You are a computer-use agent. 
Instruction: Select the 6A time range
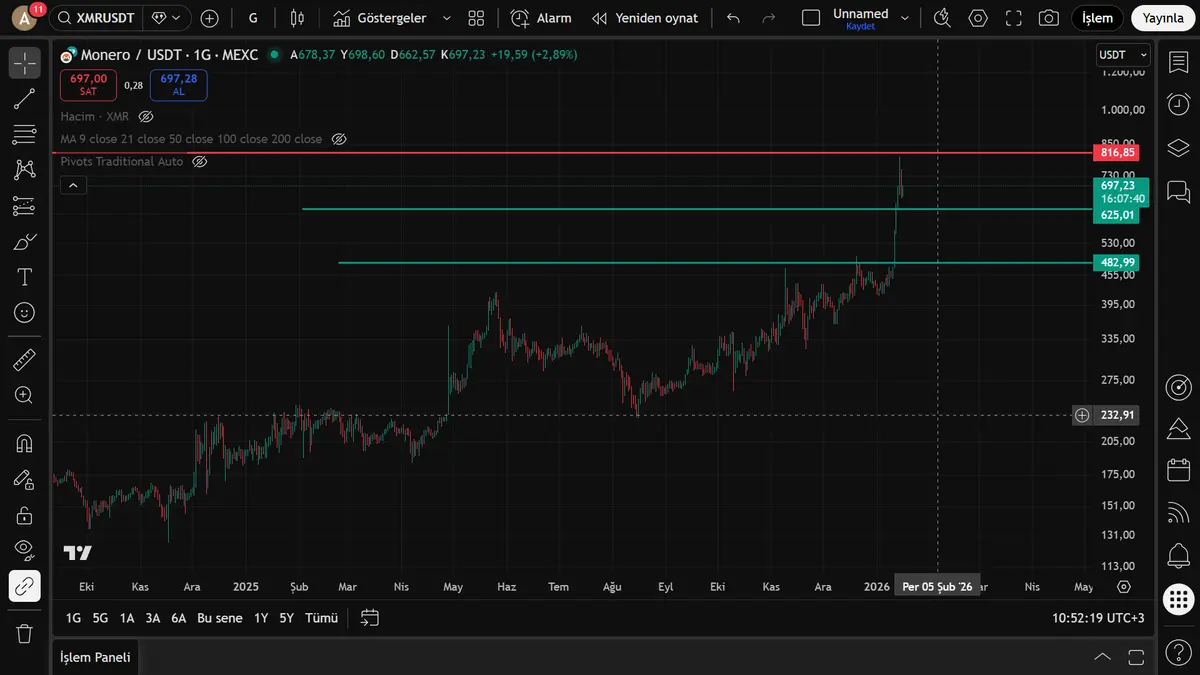point(179,618)
